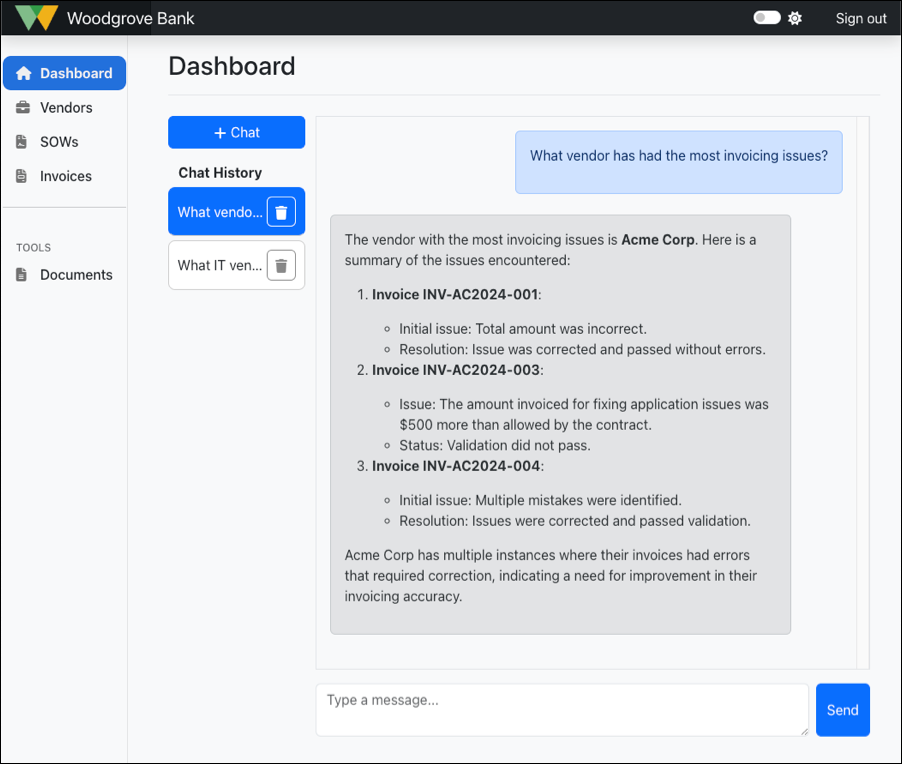Toggle the dark mode switch
Viewport: 902px width, 764px height.
tap(767, 18)
